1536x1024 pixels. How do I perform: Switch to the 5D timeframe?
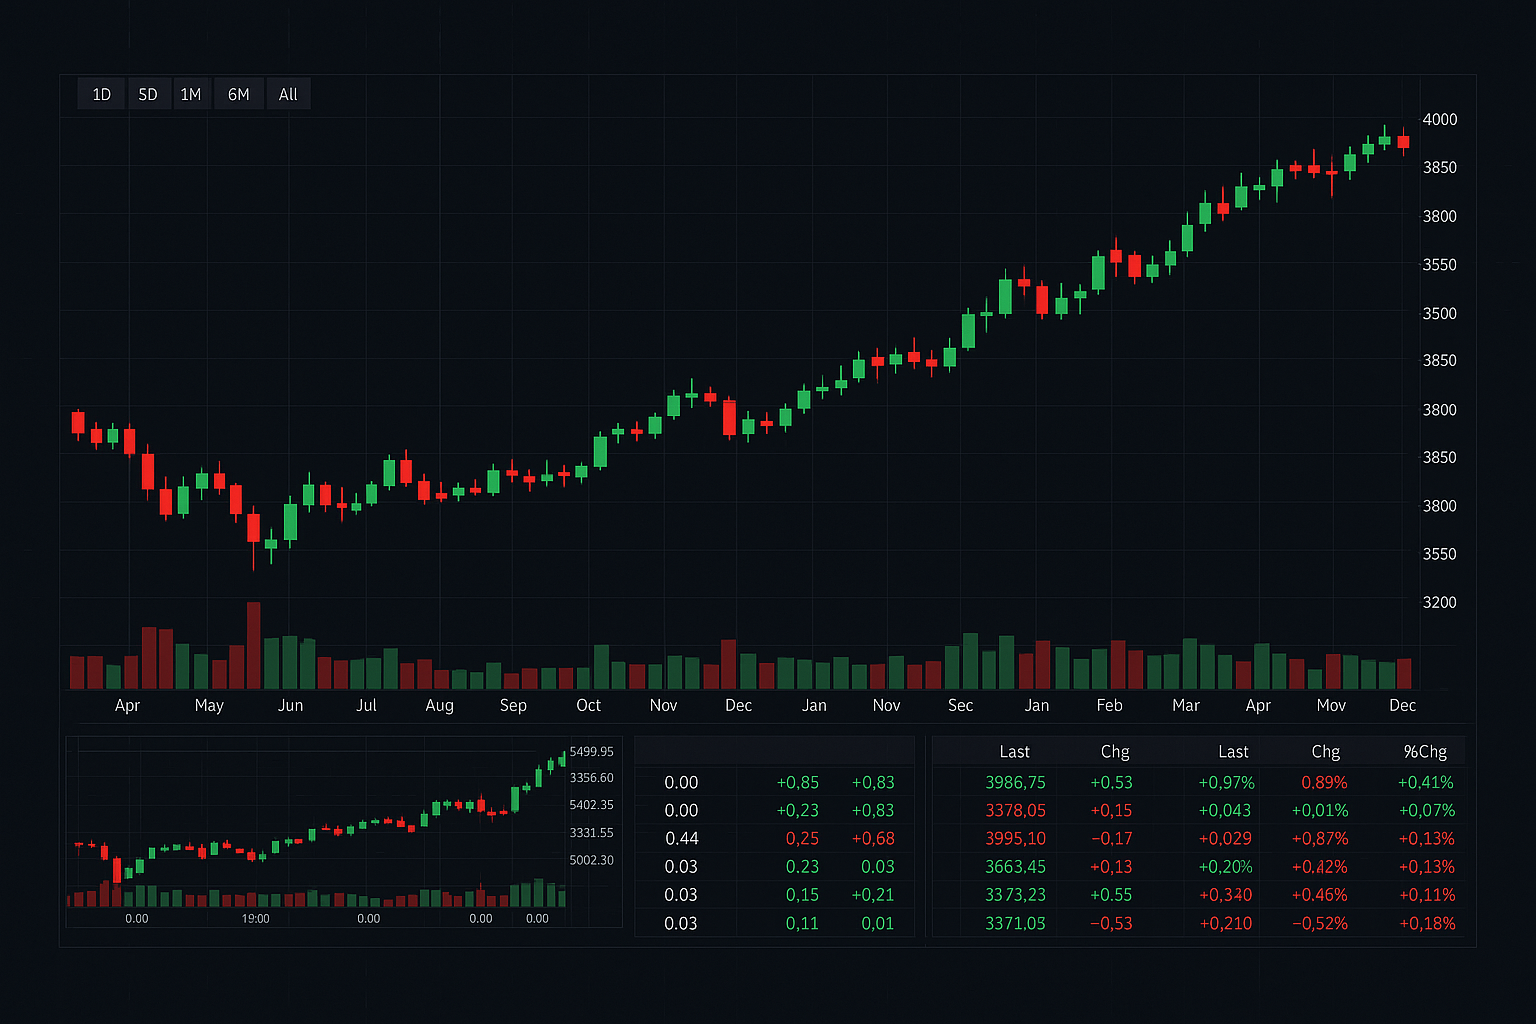click(148, 94)
